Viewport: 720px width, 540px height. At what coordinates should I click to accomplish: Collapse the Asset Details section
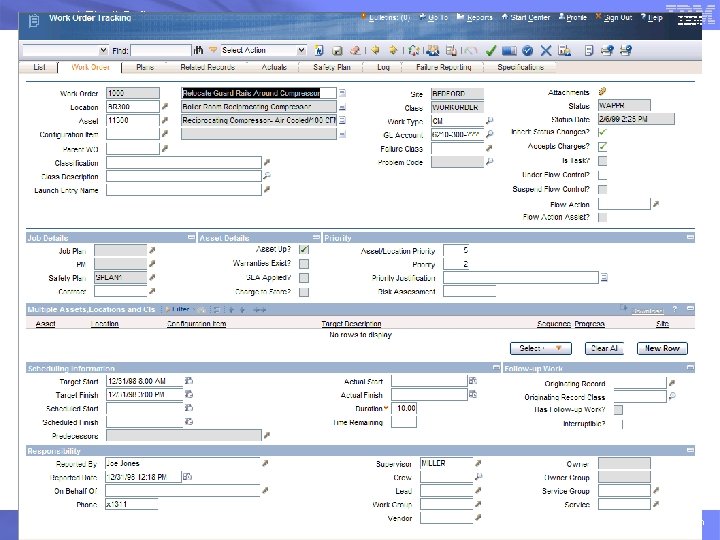click(316, 237)
